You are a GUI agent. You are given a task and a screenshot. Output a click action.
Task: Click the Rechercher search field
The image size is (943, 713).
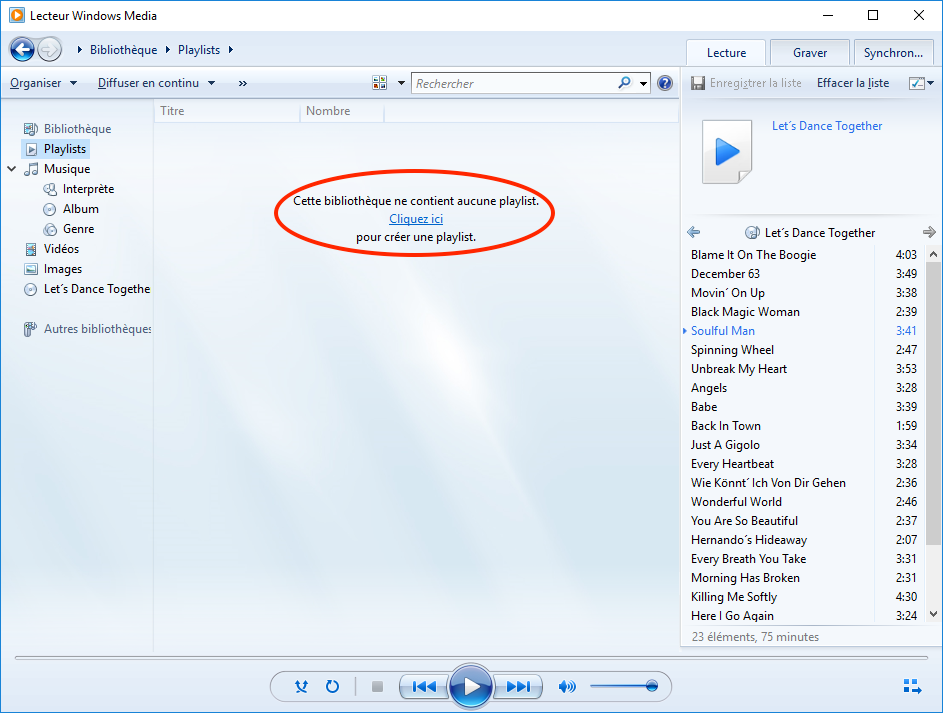pyautogui.click(x=515, y=83)
